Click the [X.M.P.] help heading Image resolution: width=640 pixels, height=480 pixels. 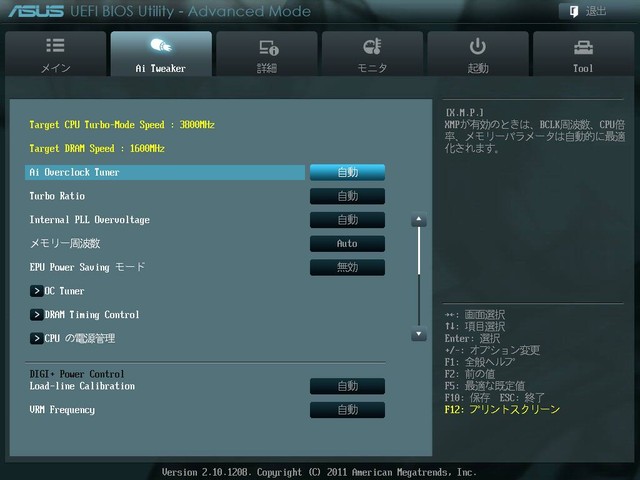click(464, 113)
